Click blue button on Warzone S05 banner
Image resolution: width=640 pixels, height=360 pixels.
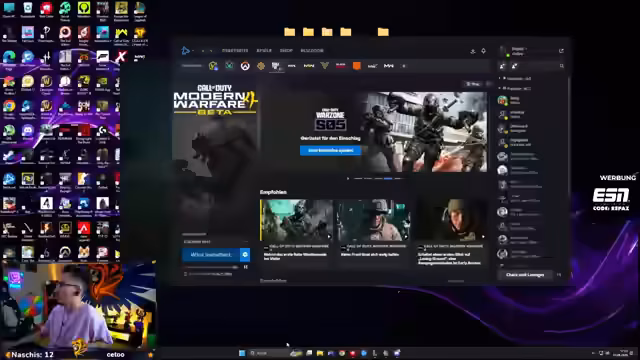click(x=330, y=151)
